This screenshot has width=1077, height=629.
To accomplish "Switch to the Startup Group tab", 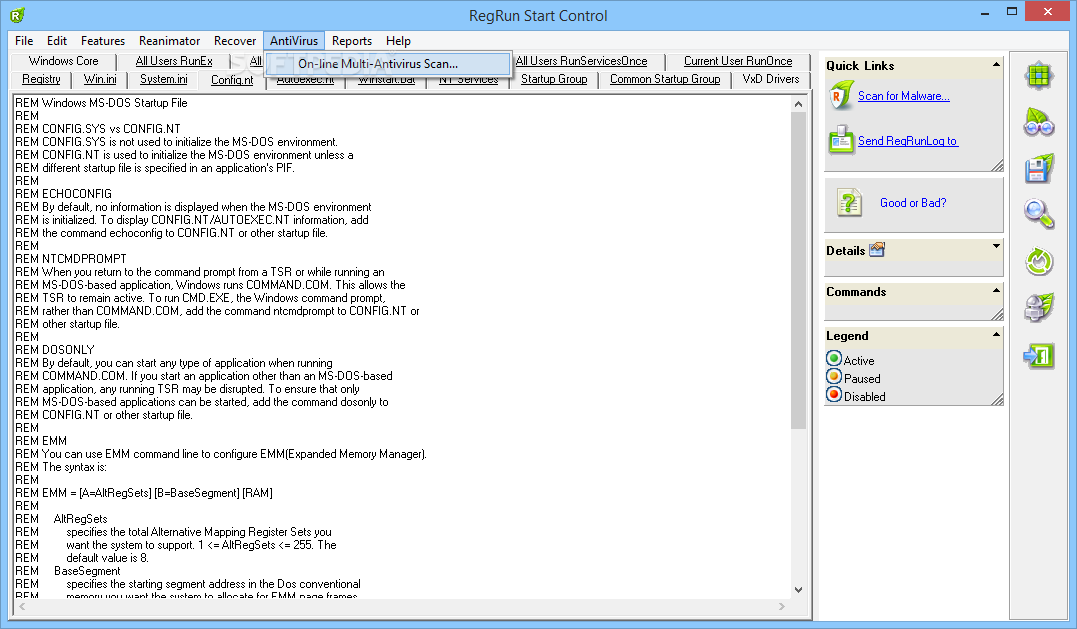I will coord(554,79).
